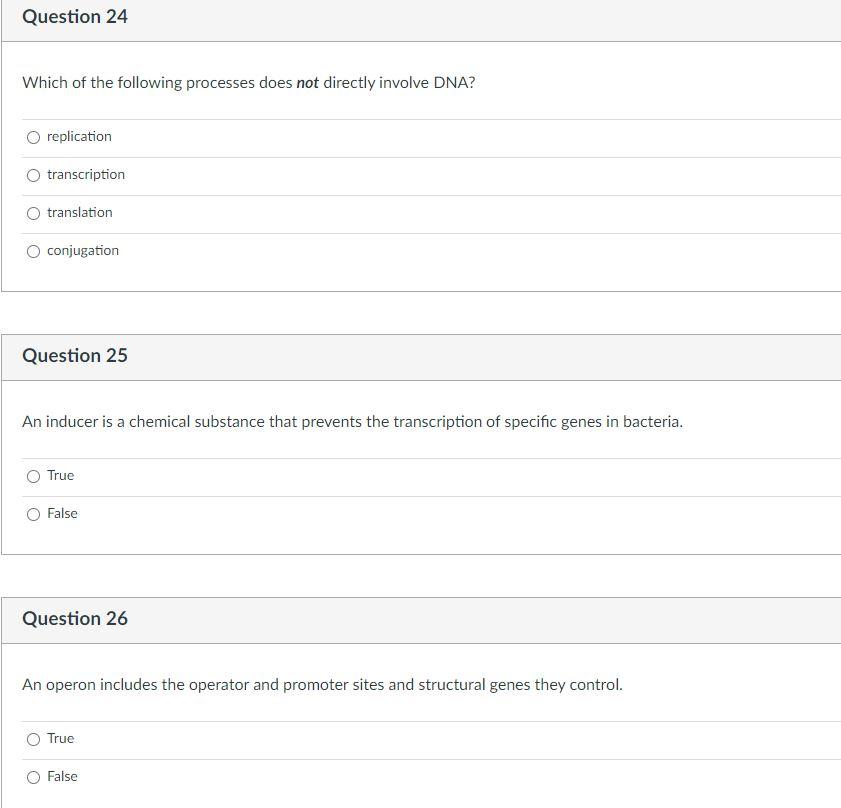The width and height of the screenshot is (841, 808).
Task: Click the conjugation label text
Action: coord(82,250)
